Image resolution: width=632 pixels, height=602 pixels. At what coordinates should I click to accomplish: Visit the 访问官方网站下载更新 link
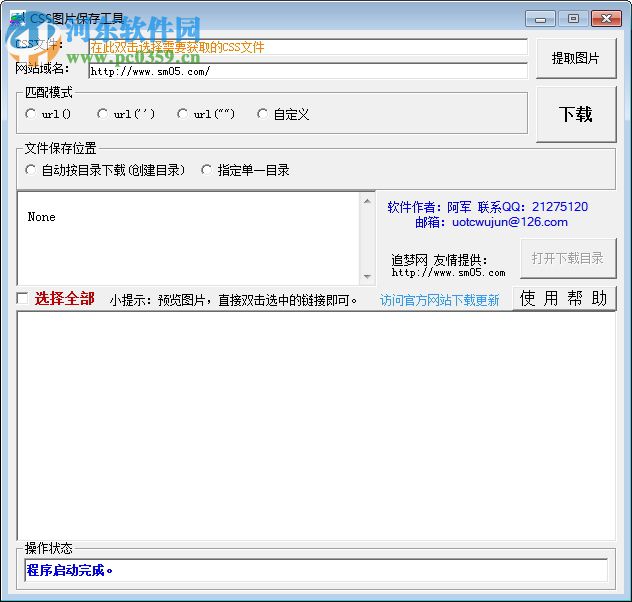coord(439,300)
